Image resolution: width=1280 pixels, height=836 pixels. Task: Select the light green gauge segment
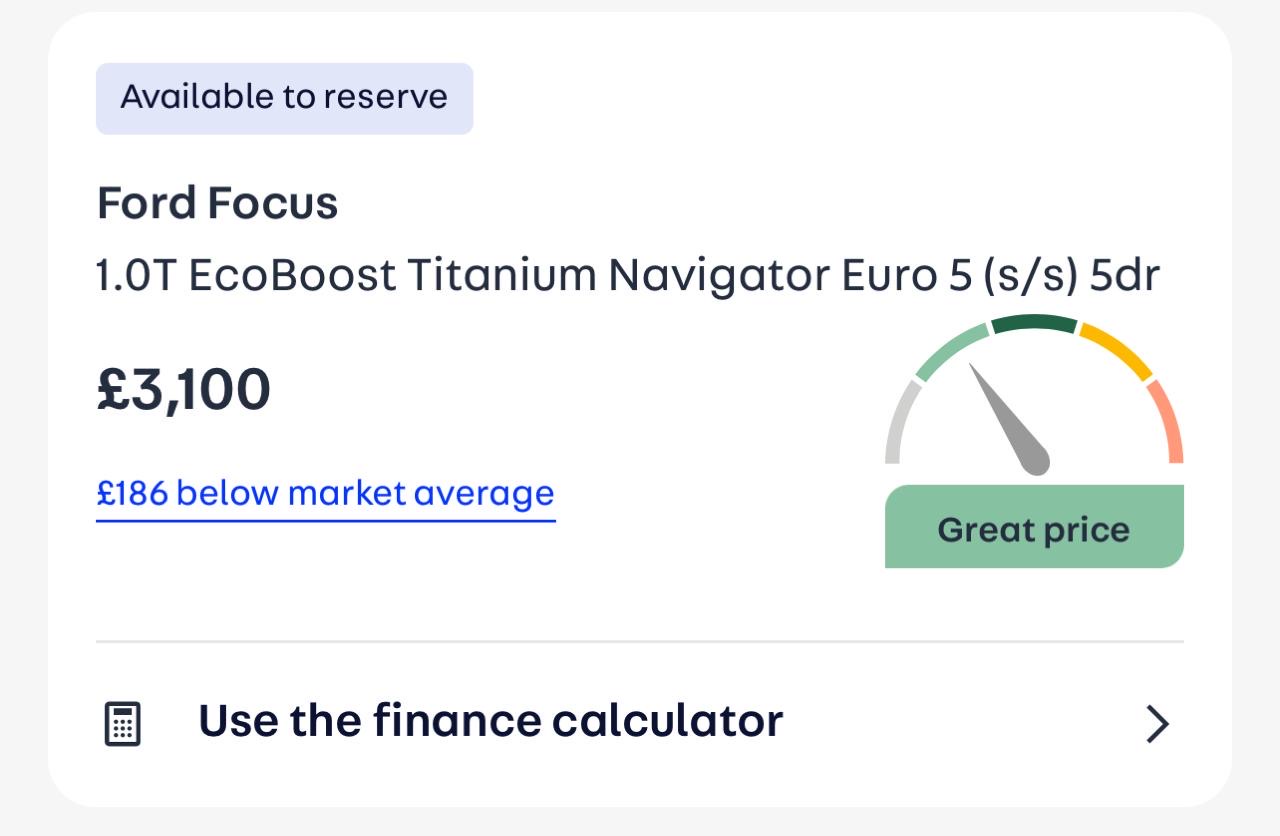(x=948, y=351)
